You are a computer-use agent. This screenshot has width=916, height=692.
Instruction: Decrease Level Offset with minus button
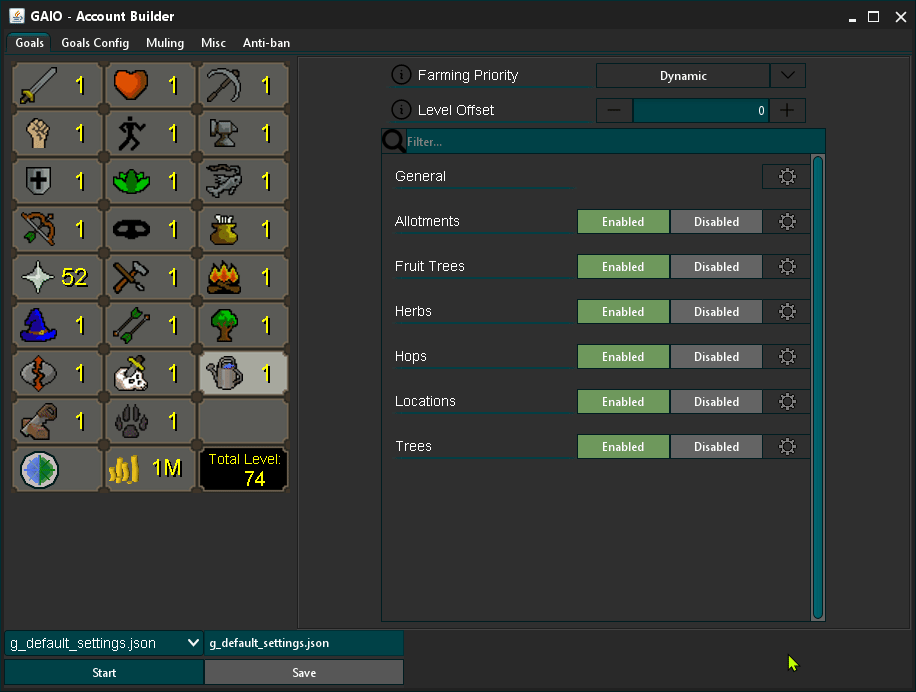(x=613, y=110)
